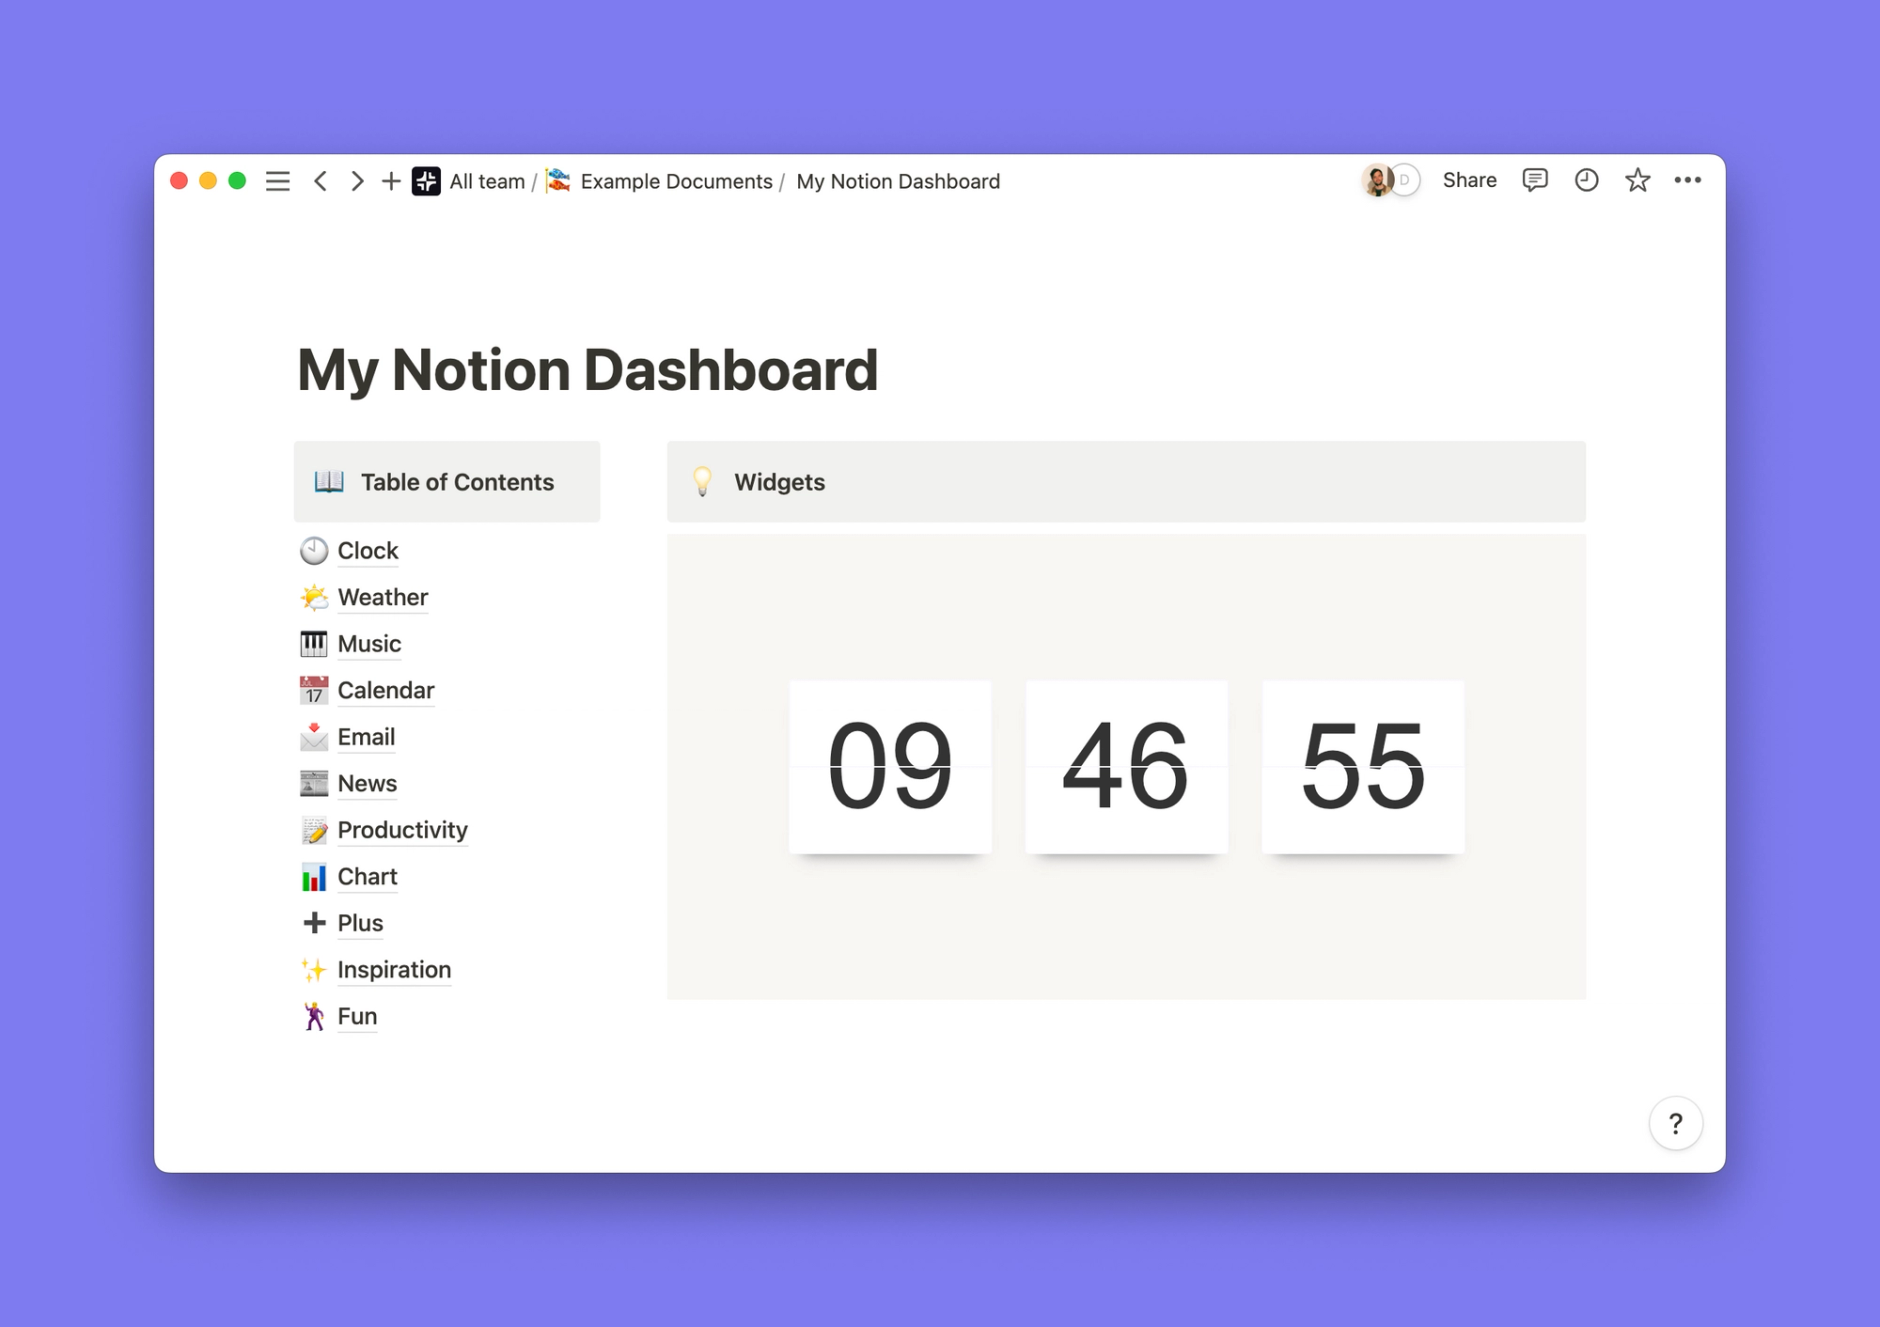Viewport: 1880px width, 1327px height.
Task: Open the Fun link
Action: click(x=357, y=1016)
